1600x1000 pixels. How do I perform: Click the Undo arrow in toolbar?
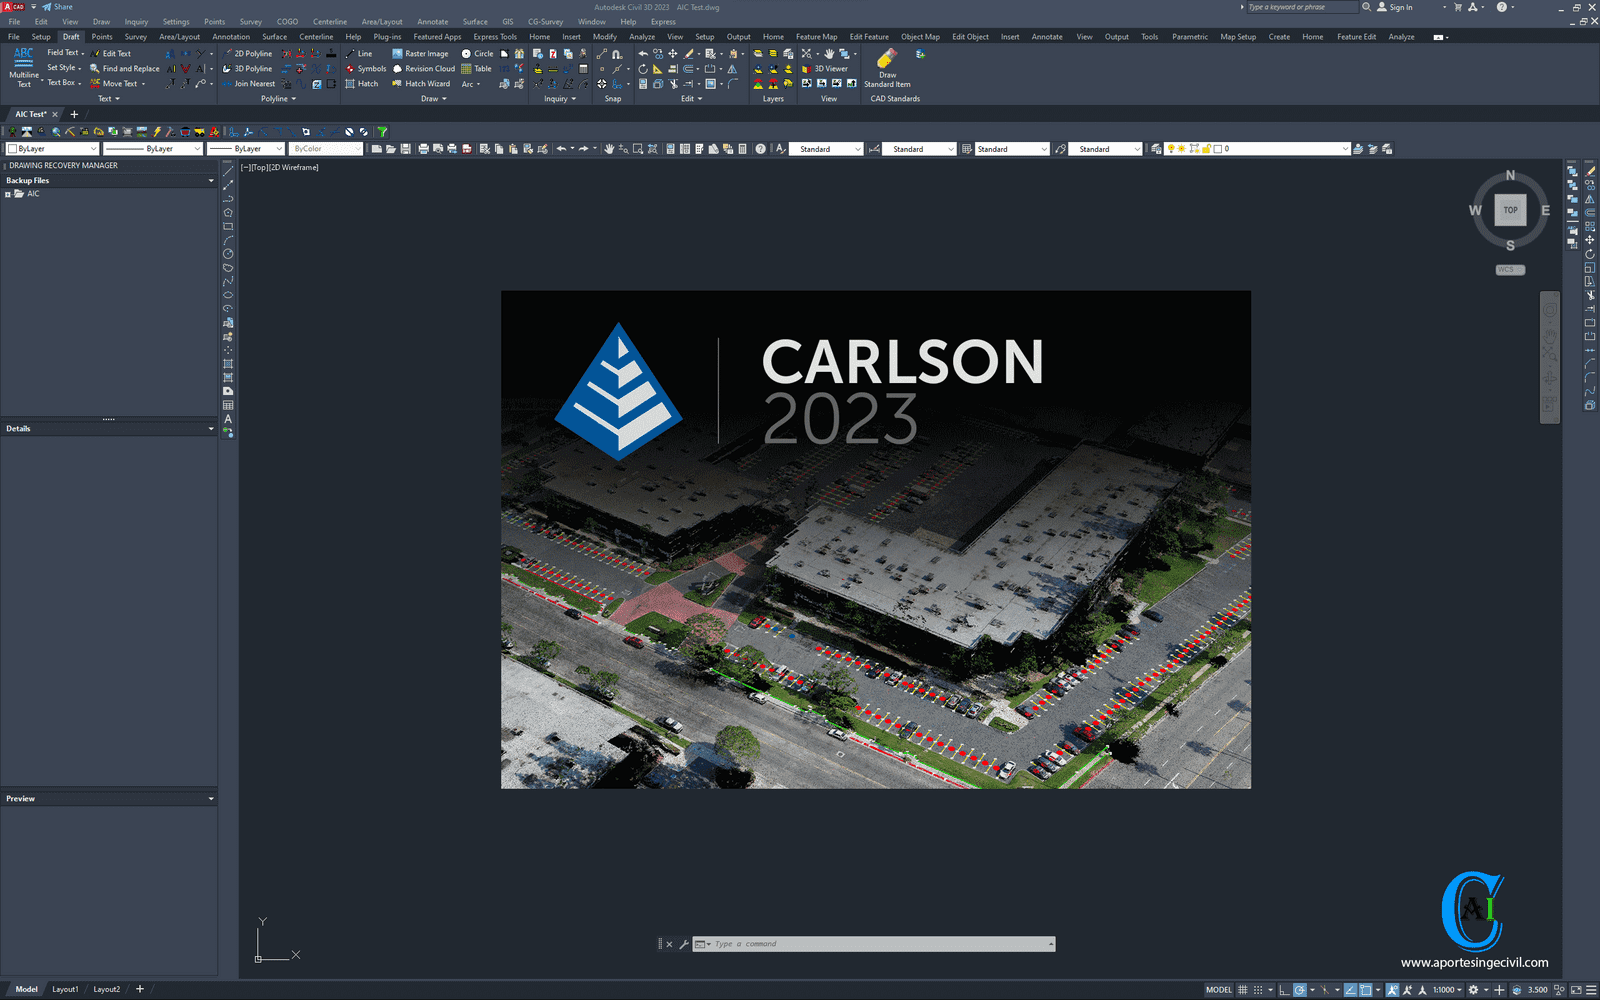click(x=561, y=149)
